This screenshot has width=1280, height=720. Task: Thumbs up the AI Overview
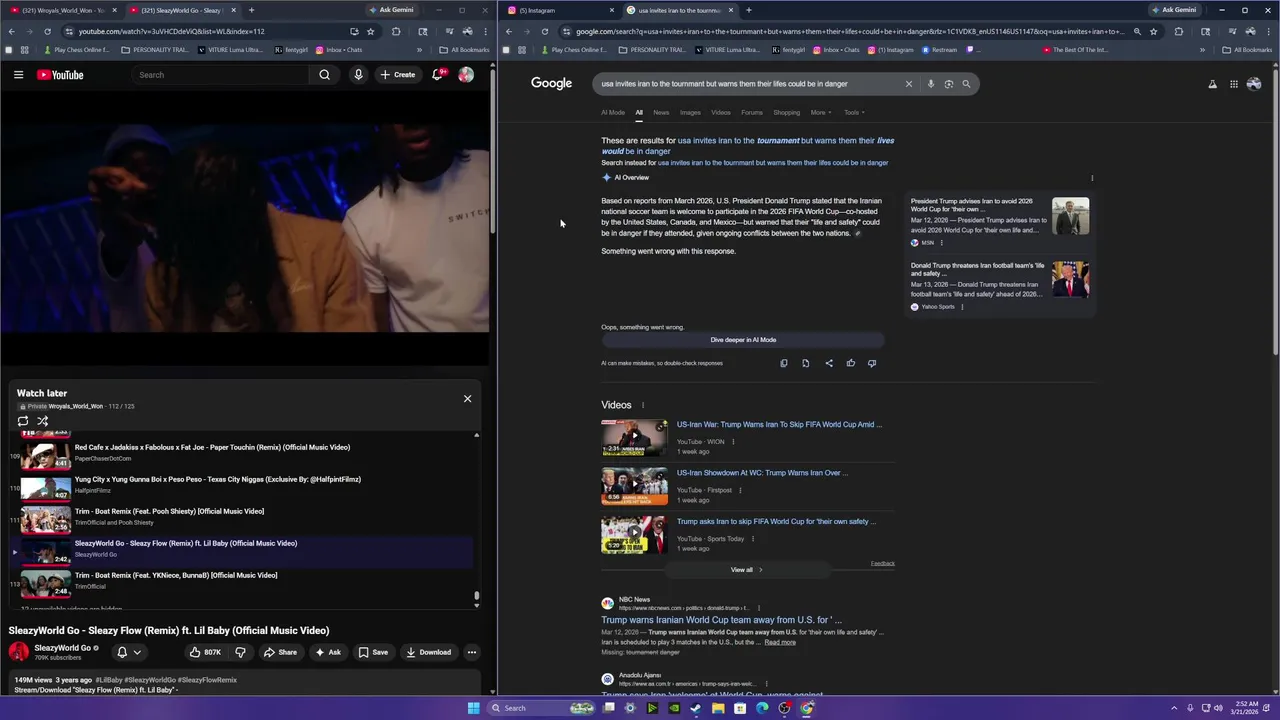pos(851,363)
